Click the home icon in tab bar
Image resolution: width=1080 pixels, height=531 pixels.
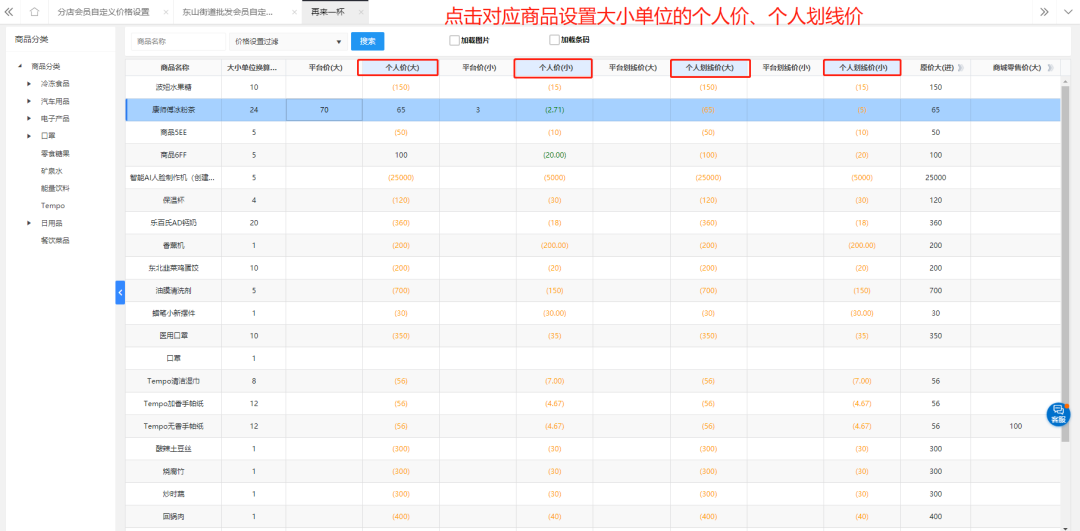34,12
